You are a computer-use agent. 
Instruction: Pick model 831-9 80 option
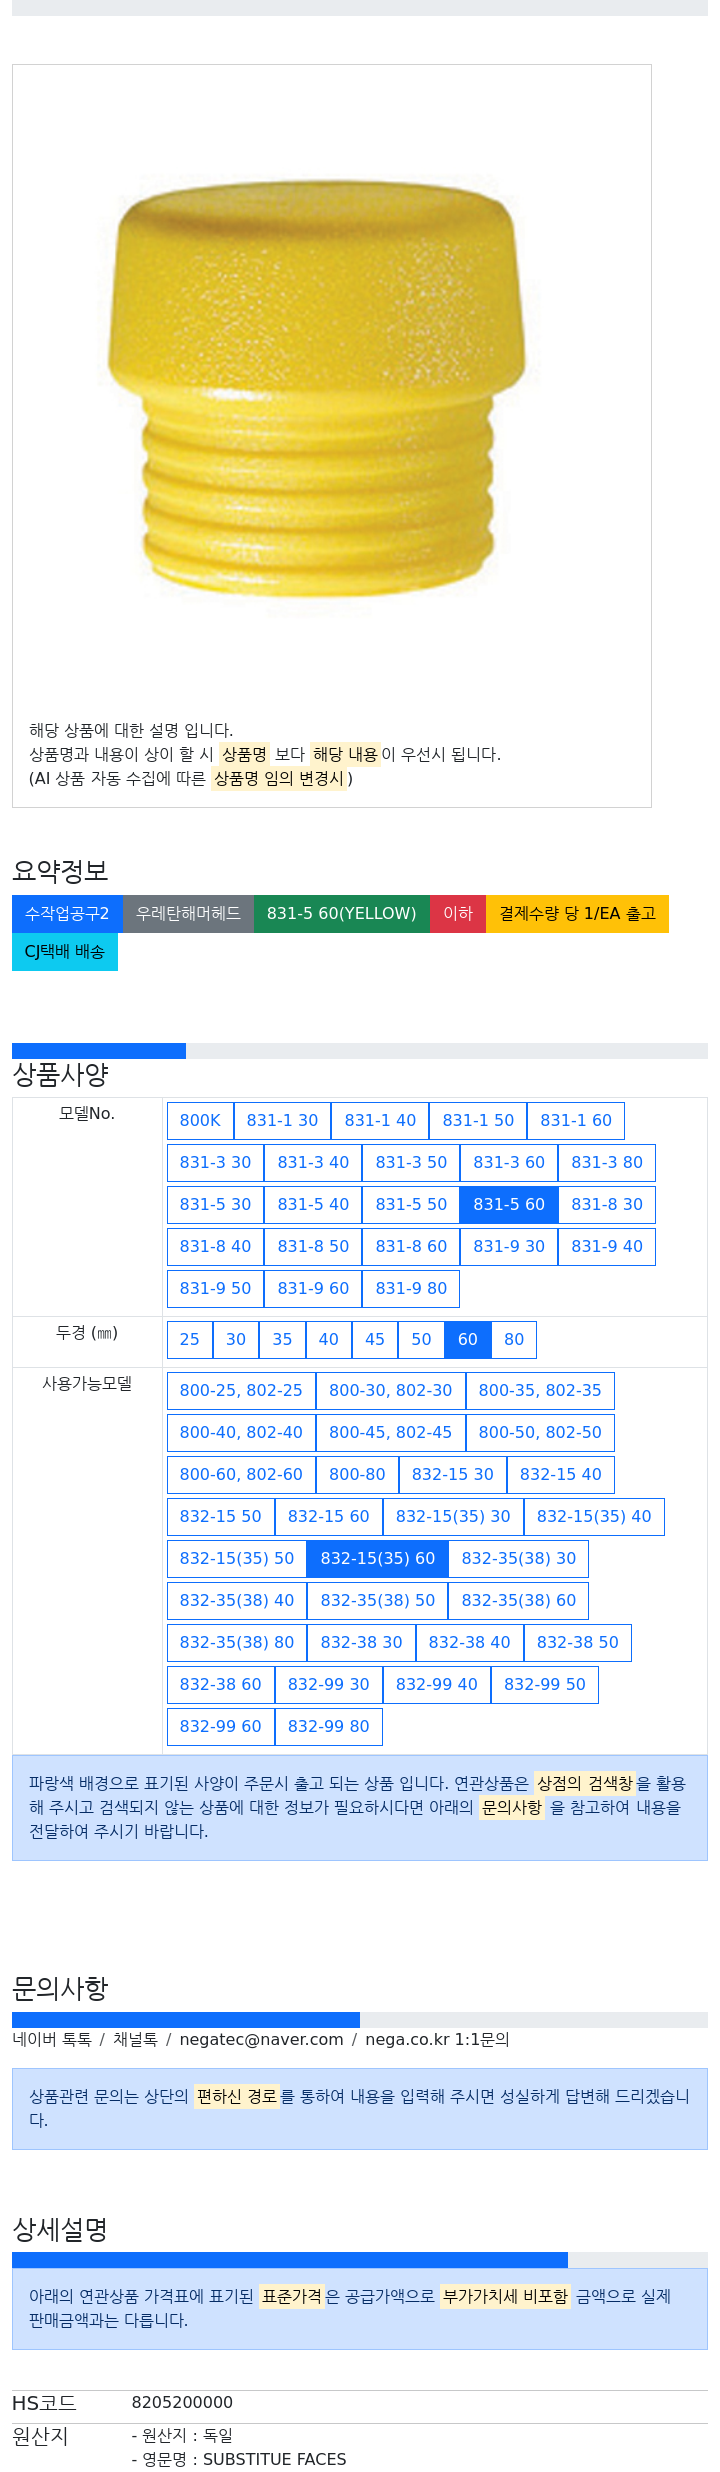click(411, 1288)
